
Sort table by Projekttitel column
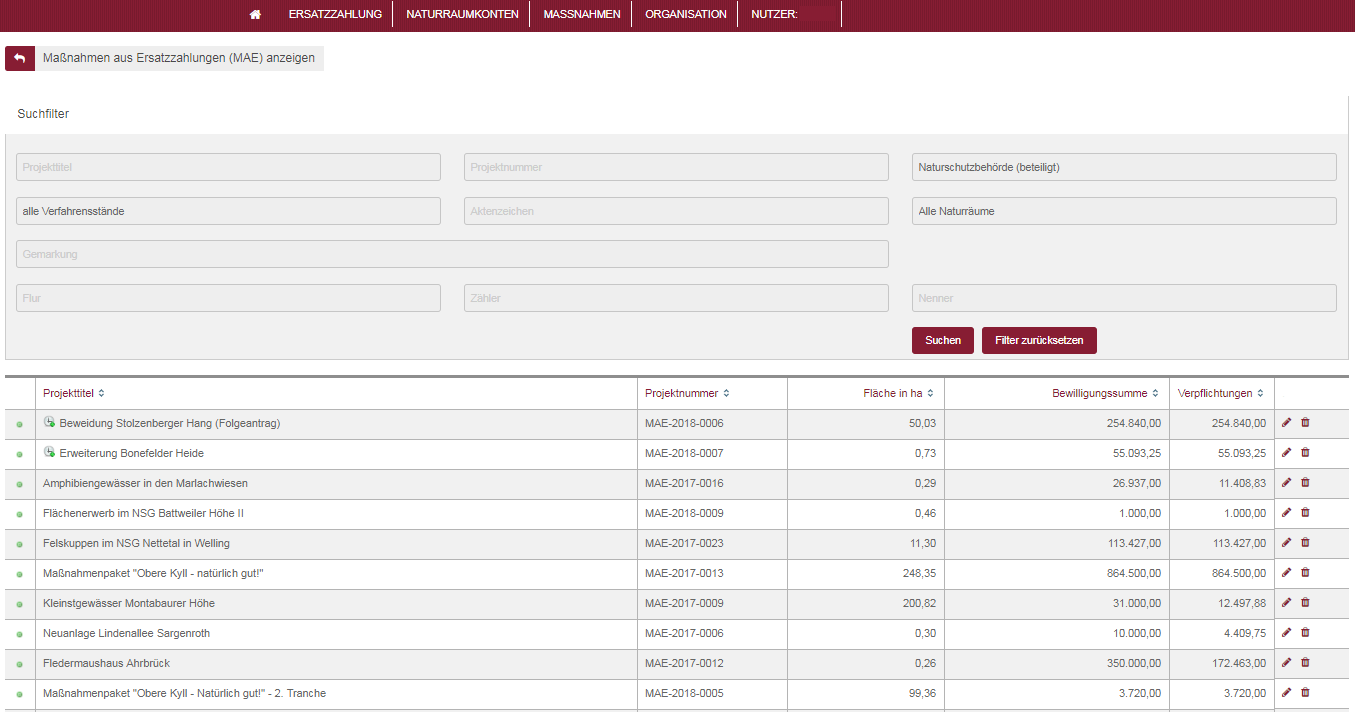pyautogui.click(x=74, y=393)
